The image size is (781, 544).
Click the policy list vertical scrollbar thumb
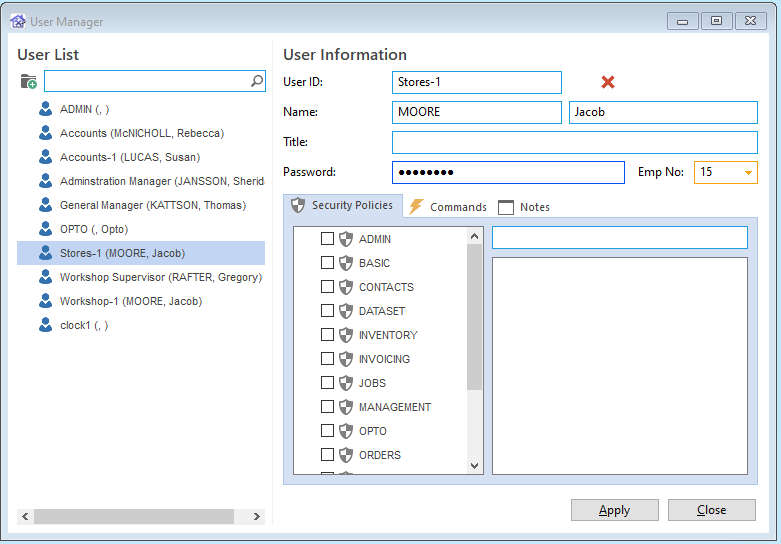coord(474,317)
